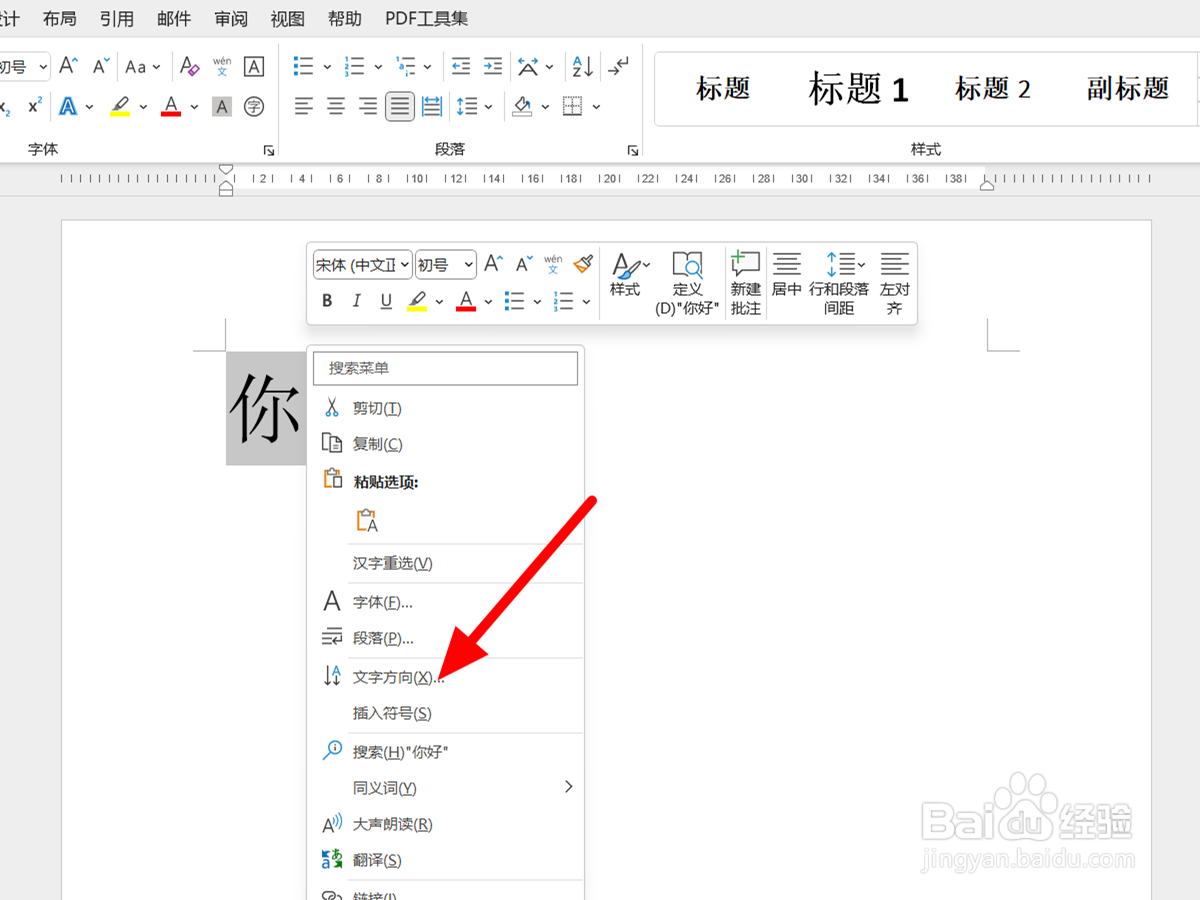Image resolution: width=1200 pixels, height=900 pixels.
Task: Click the Asian Layout character scaling icon
Action: click(x=528, y=66)
